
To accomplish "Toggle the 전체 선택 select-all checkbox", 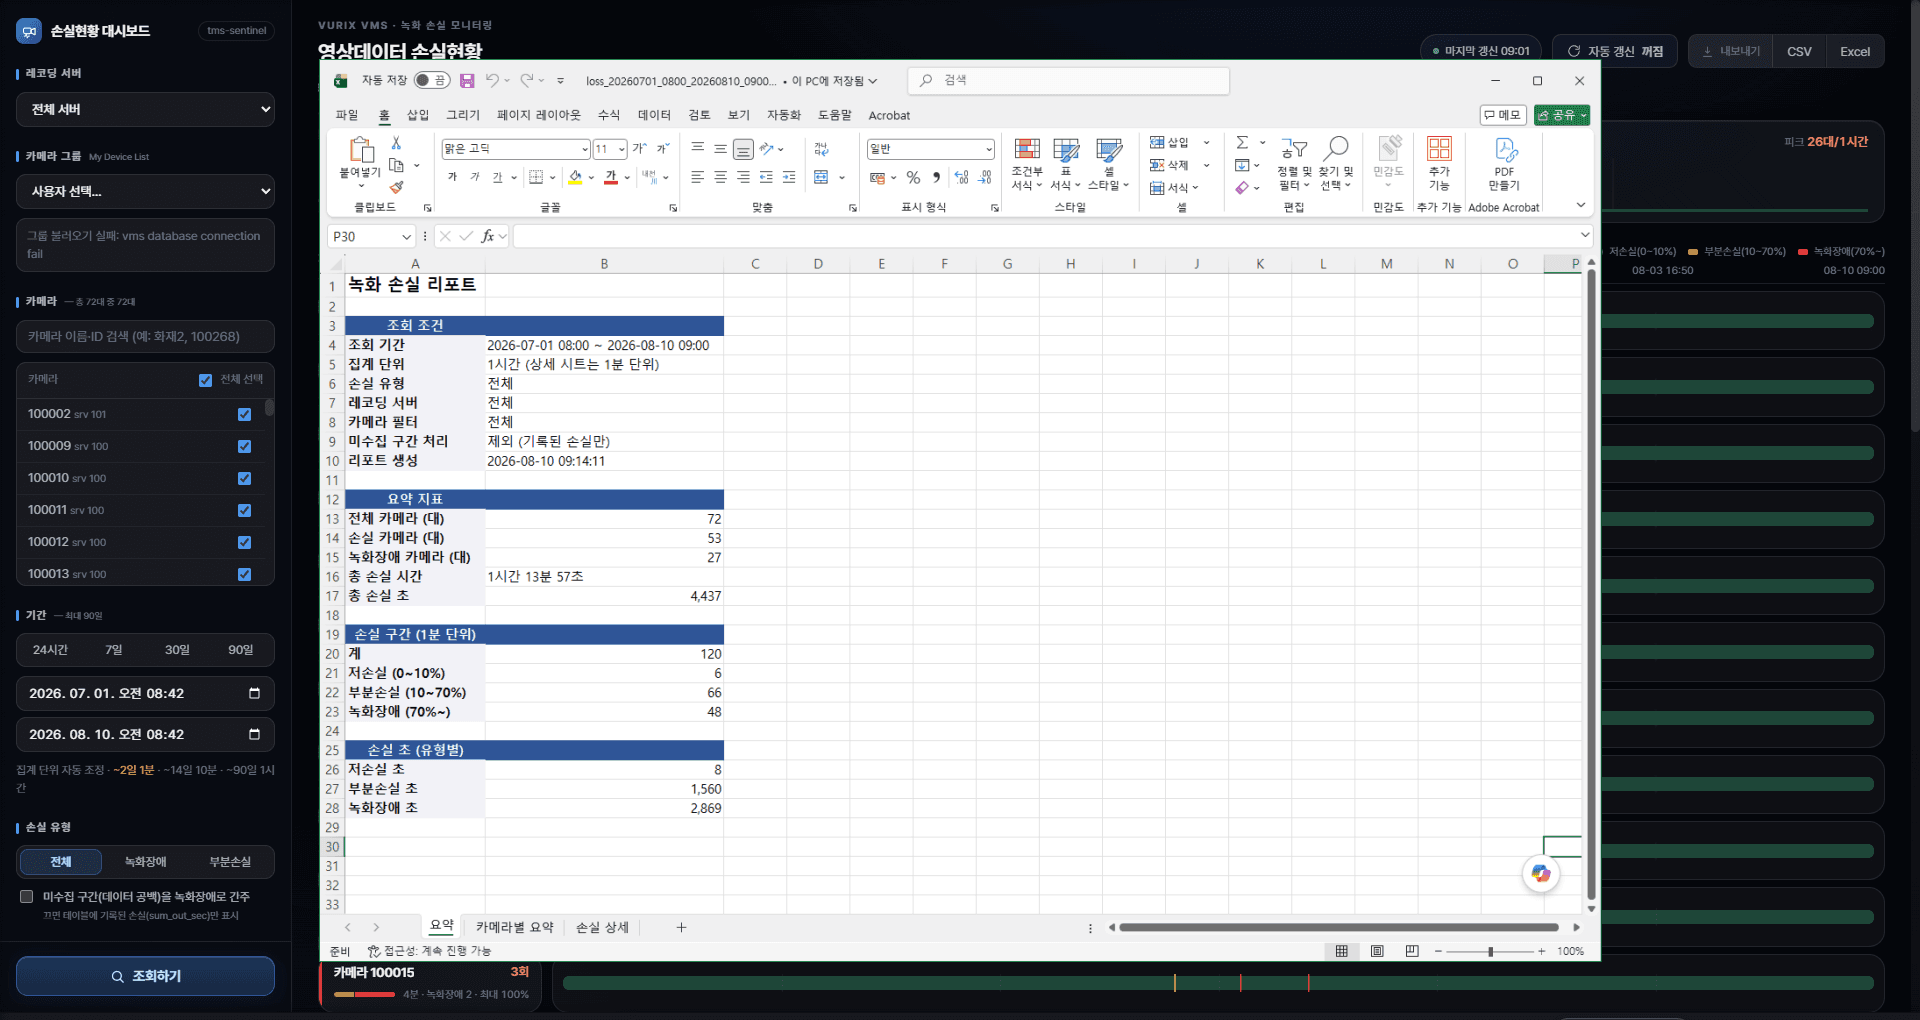I will tap(205, 380).
